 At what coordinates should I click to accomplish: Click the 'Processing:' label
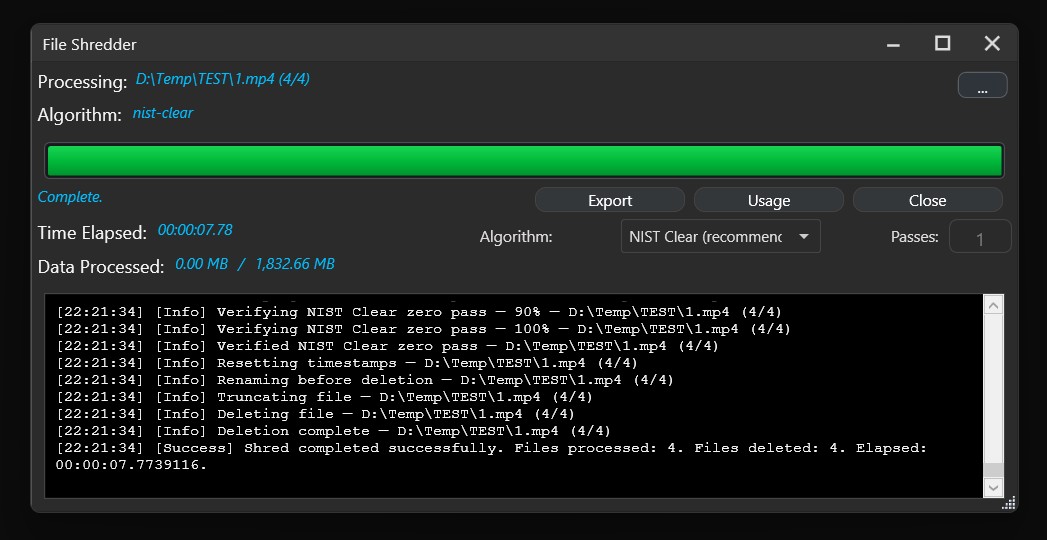click(x=82, y=82)
